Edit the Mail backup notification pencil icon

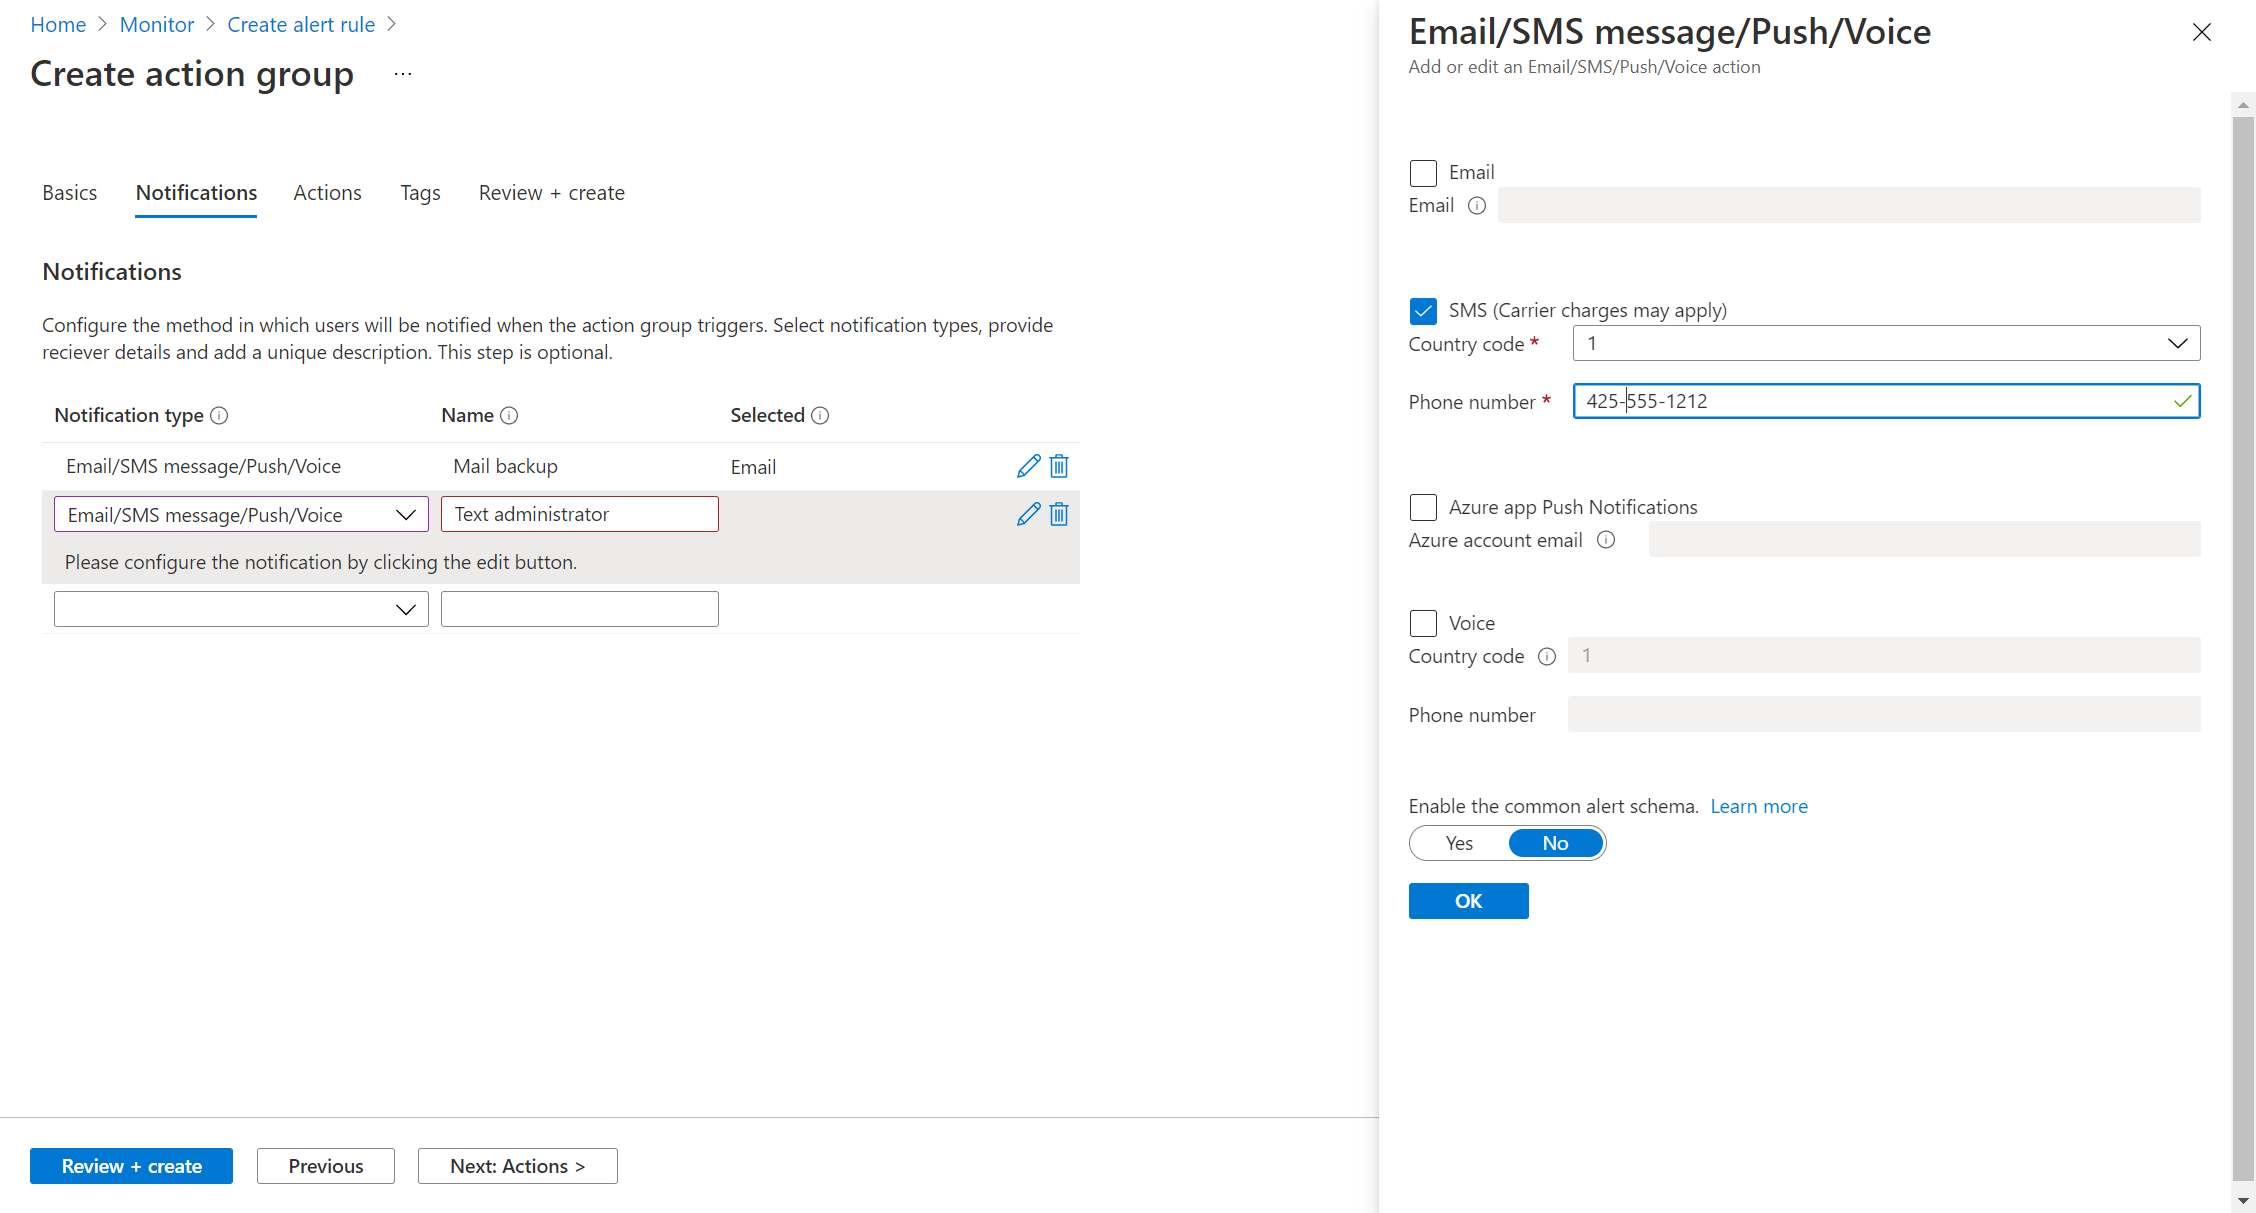(1028, 466)
